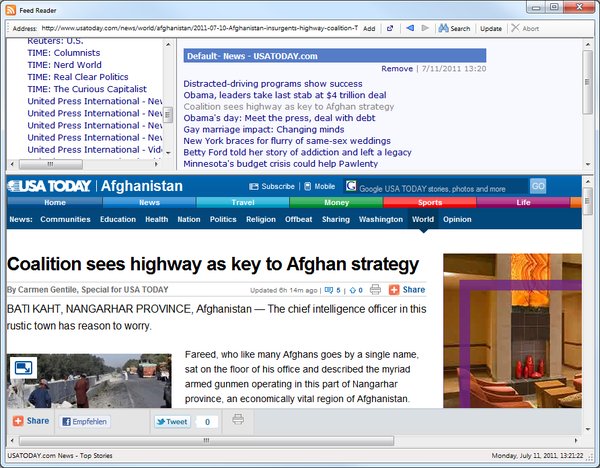Click Default - News - USATODAY.com header
This screenshot has width=600, height=468.
(x=335, y=56)
